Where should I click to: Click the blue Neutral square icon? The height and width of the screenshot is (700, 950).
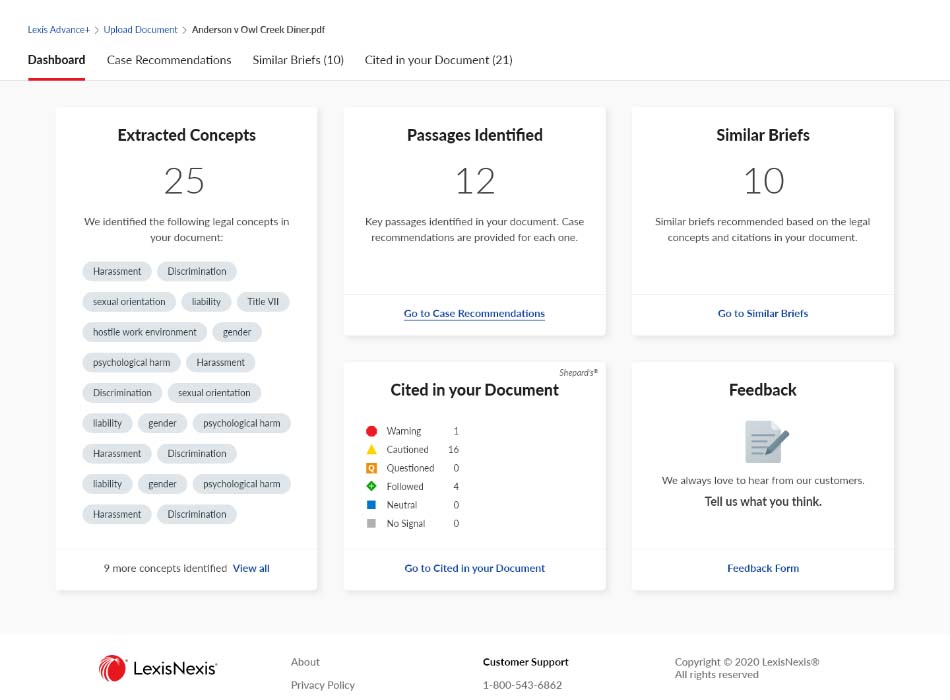[371, 505]
